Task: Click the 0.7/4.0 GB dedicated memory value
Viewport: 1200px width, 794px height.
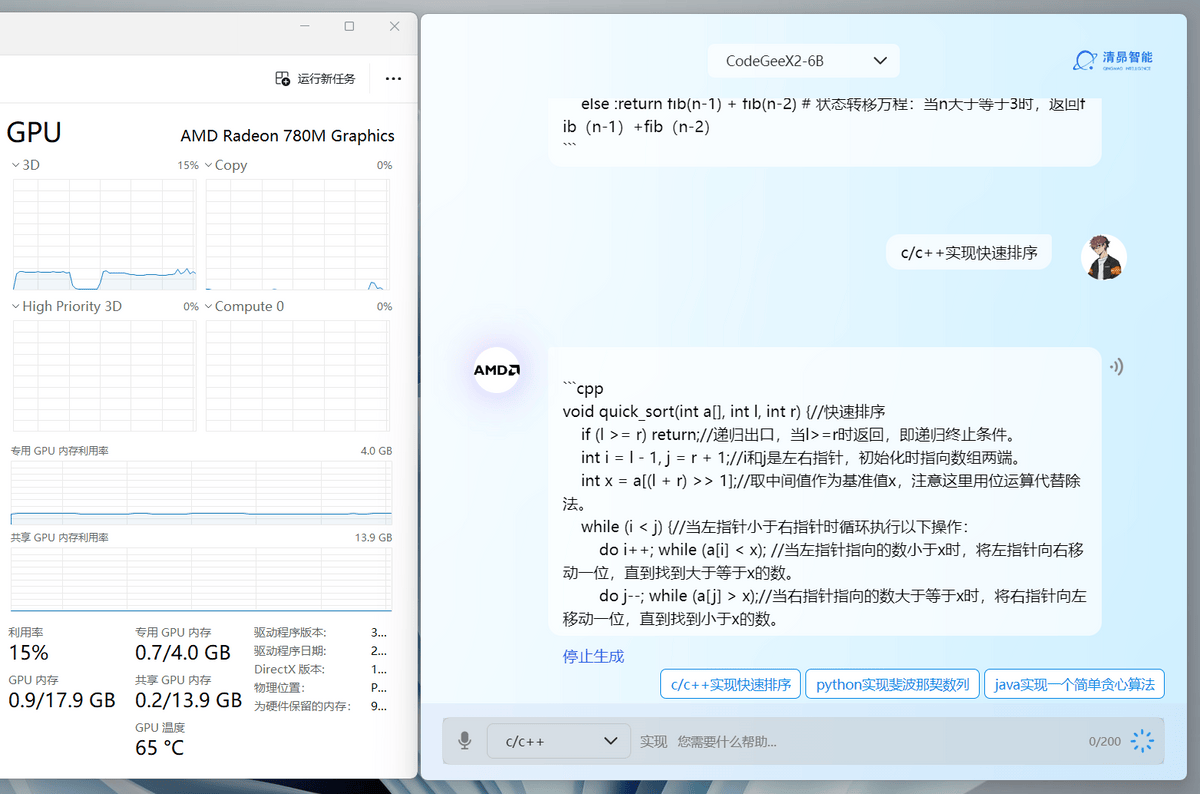Action: (x=183, y=653)
